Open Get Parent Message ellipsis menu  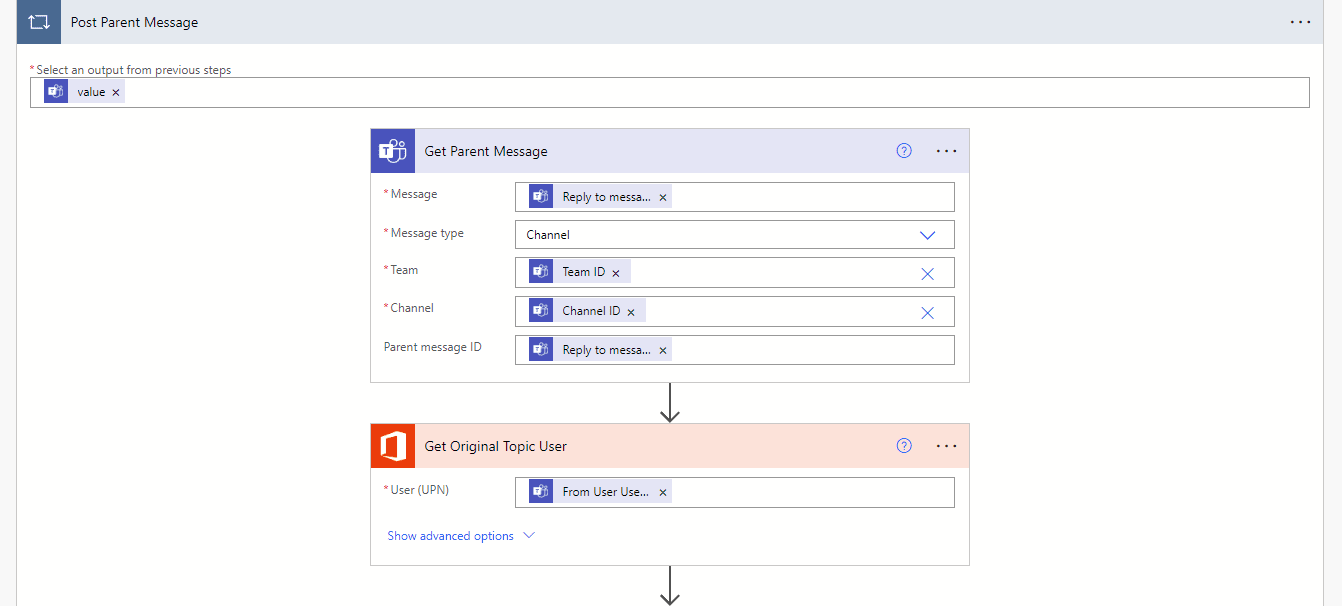[946, 151]
